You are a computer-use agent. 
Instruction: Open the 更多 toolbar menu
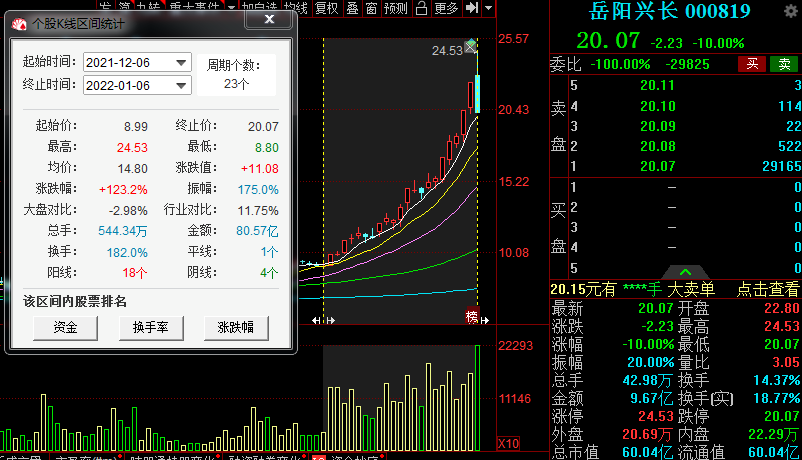[x=446, y=8]
